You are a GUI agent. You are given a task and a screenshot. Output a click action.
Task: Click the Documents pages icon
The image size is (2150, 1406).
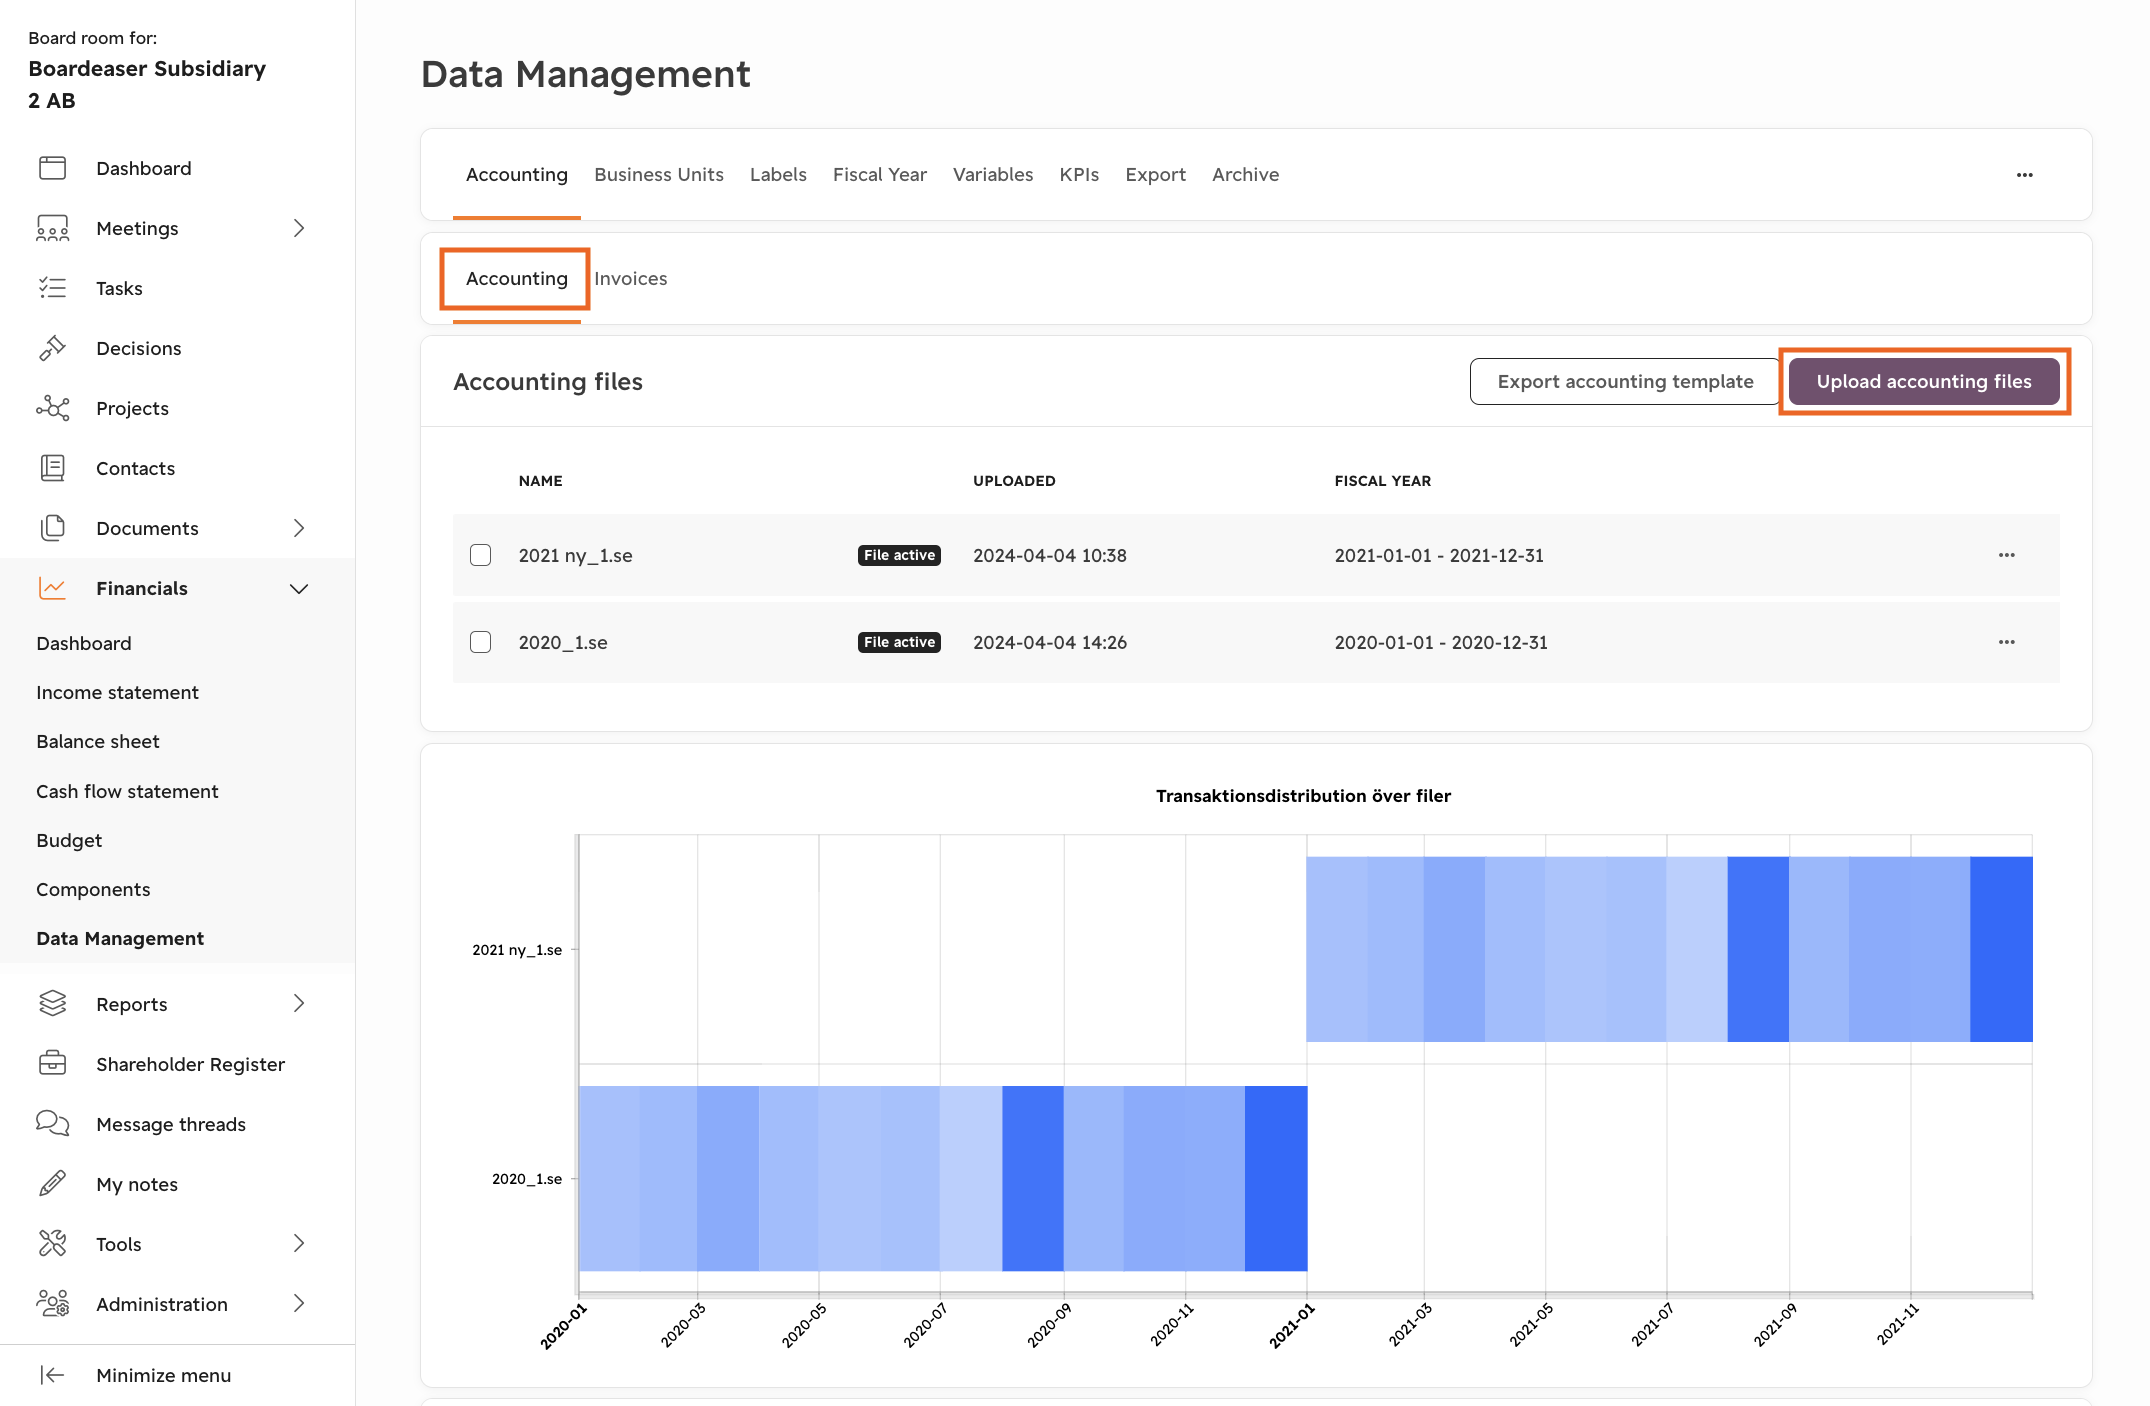[x=52, y=528]
